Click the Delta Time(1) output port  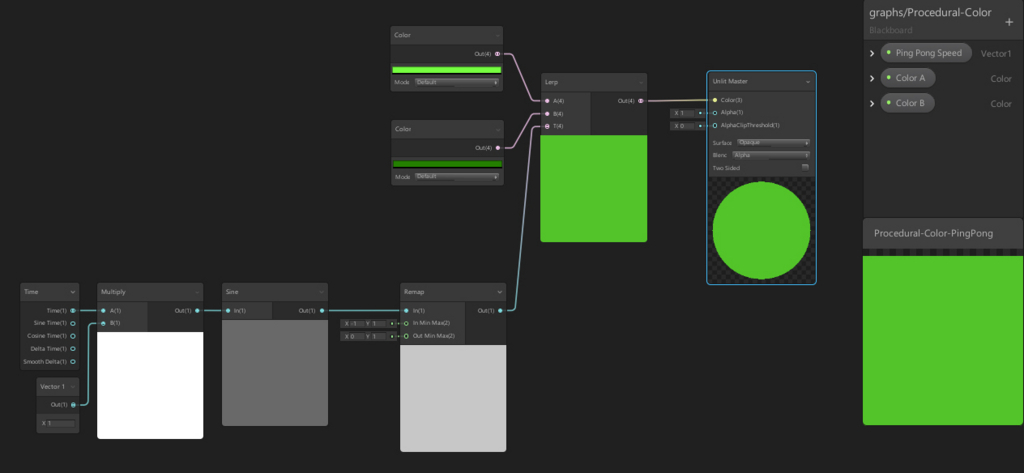click(x=72, y=349)
